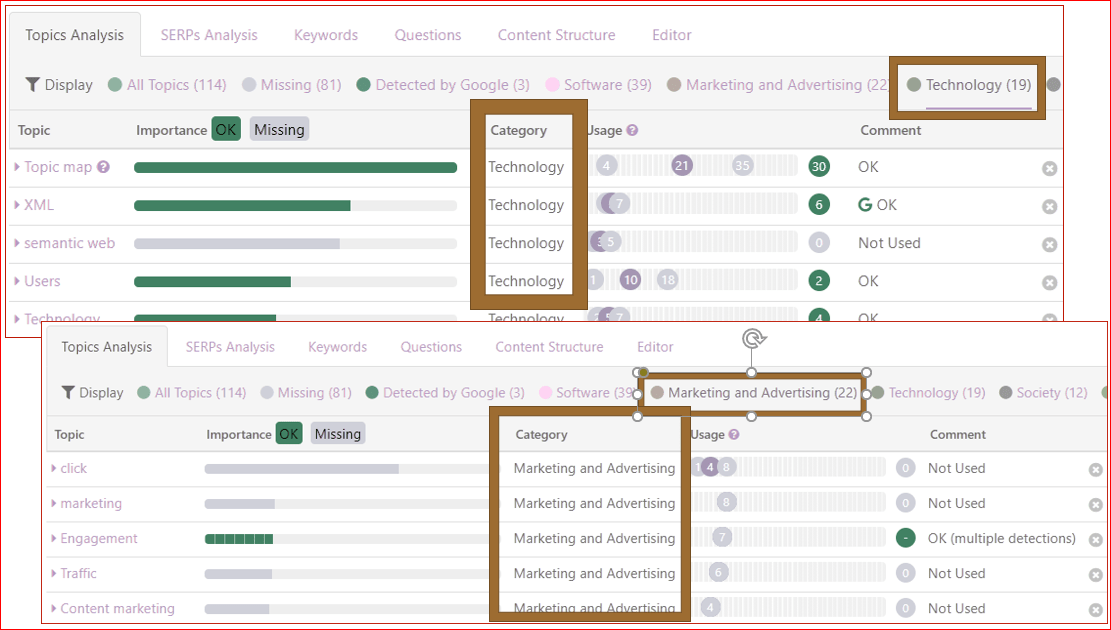Screen dimensions: 1111x630
Task: Toggle the OK importance filter in bottom panel
Action: click(288, 434)
